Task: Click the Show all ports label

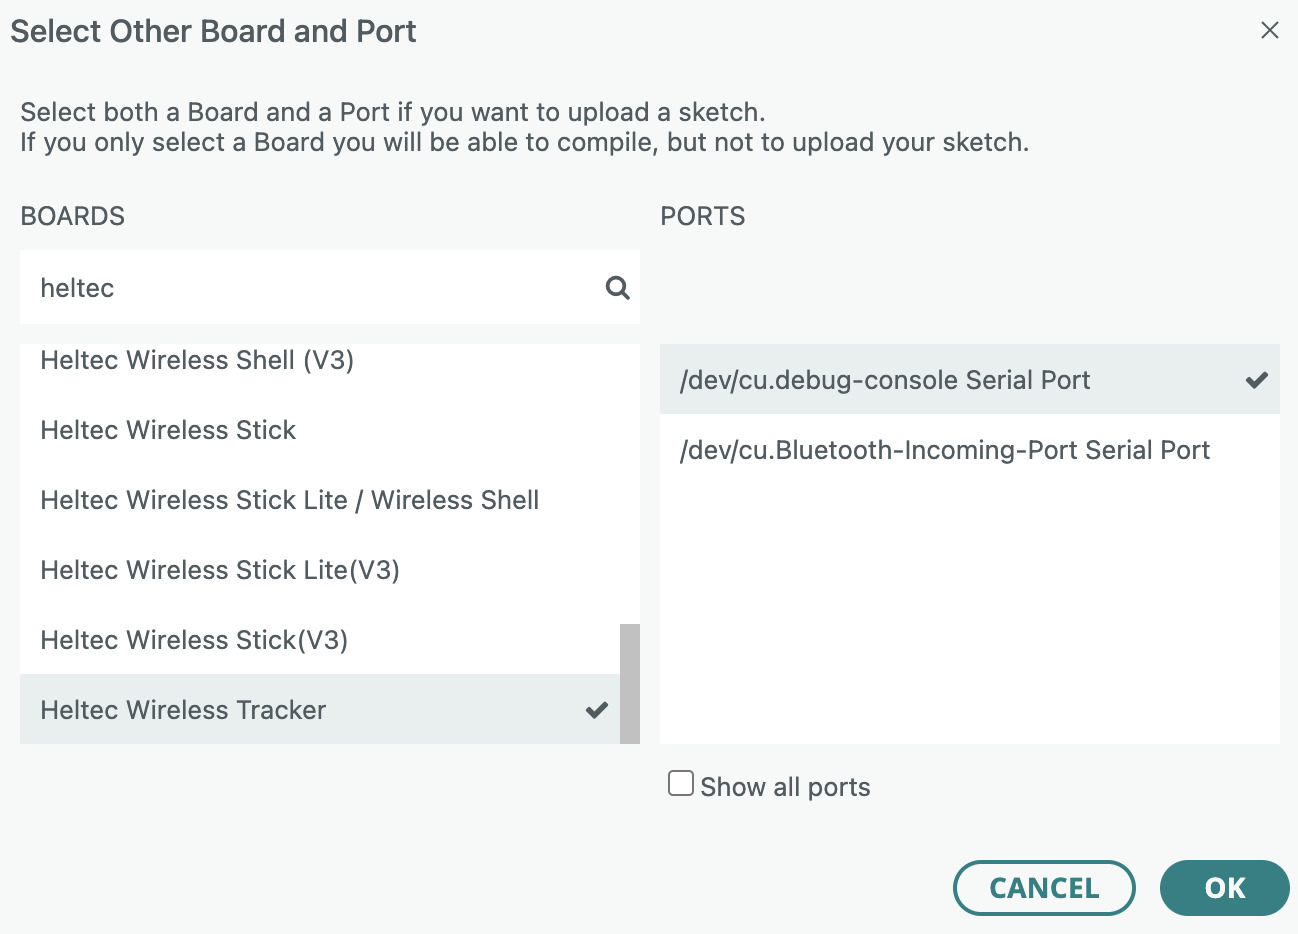Action: tap(785, 787)
